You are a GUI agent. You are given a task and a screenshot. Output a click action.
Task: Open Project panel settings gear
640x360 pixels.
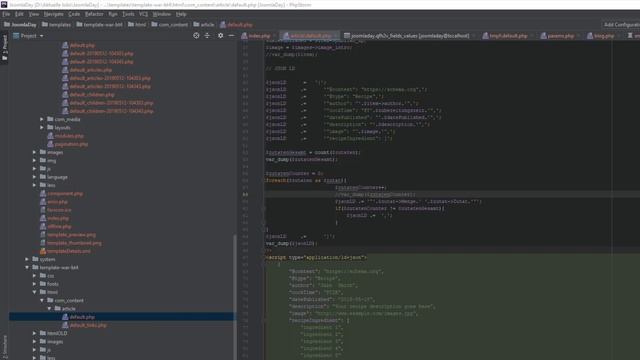tap(220, 36)
